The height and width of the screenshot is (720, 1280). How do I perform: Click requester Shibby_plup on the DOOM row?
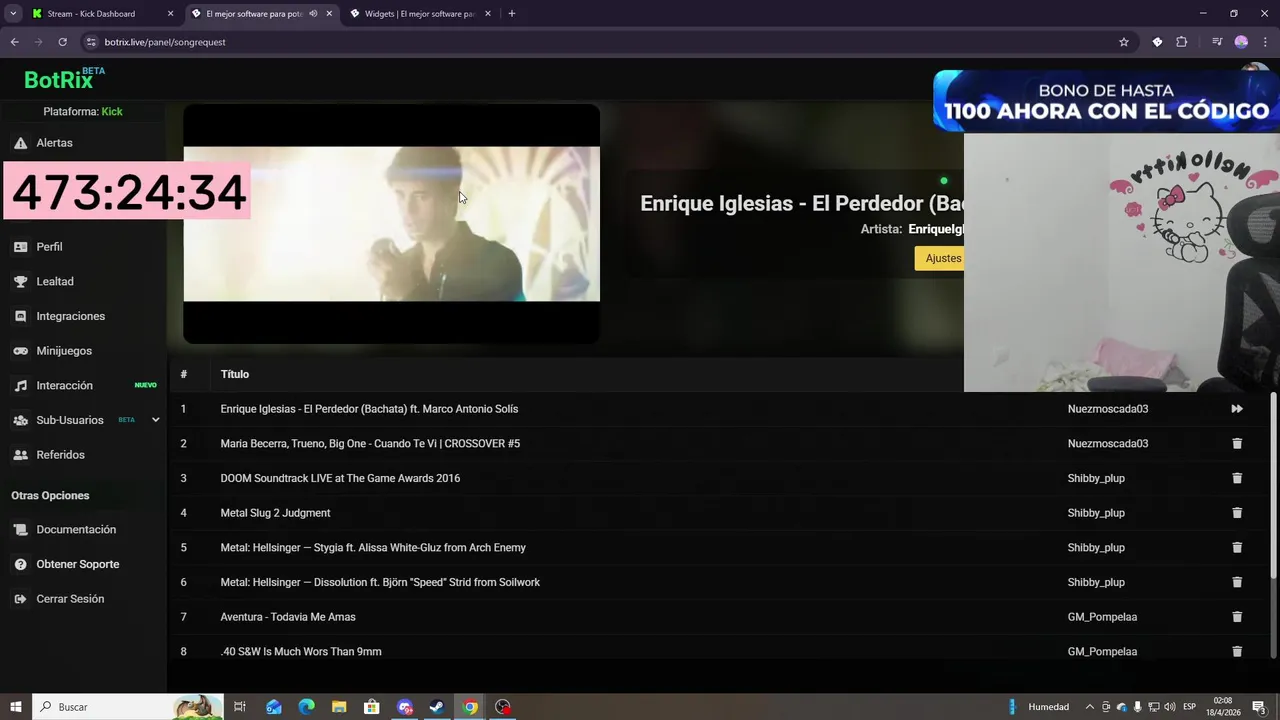click(x=1096, y=478)
